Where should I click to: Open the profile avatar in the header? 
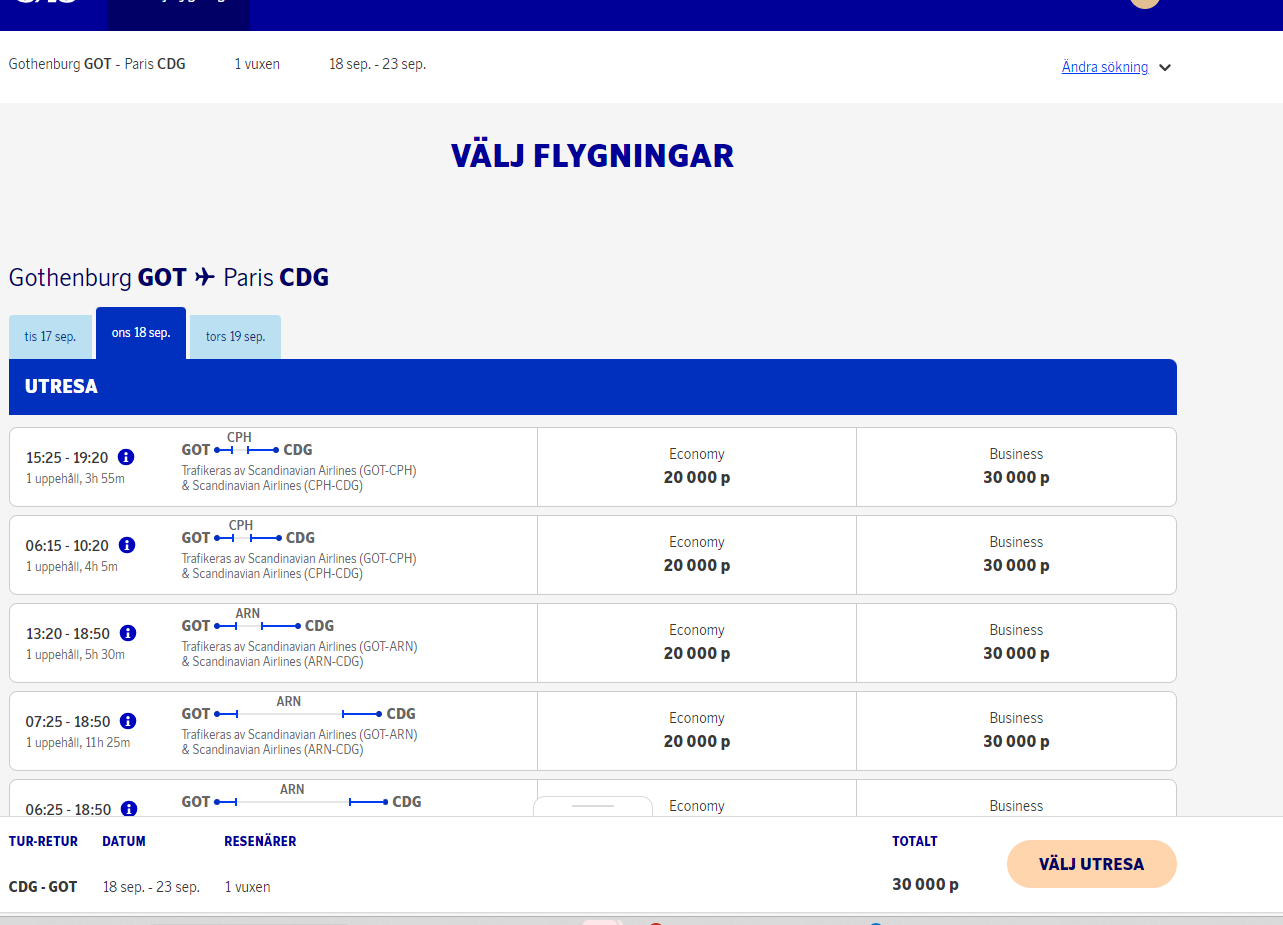click(1144, 3)
